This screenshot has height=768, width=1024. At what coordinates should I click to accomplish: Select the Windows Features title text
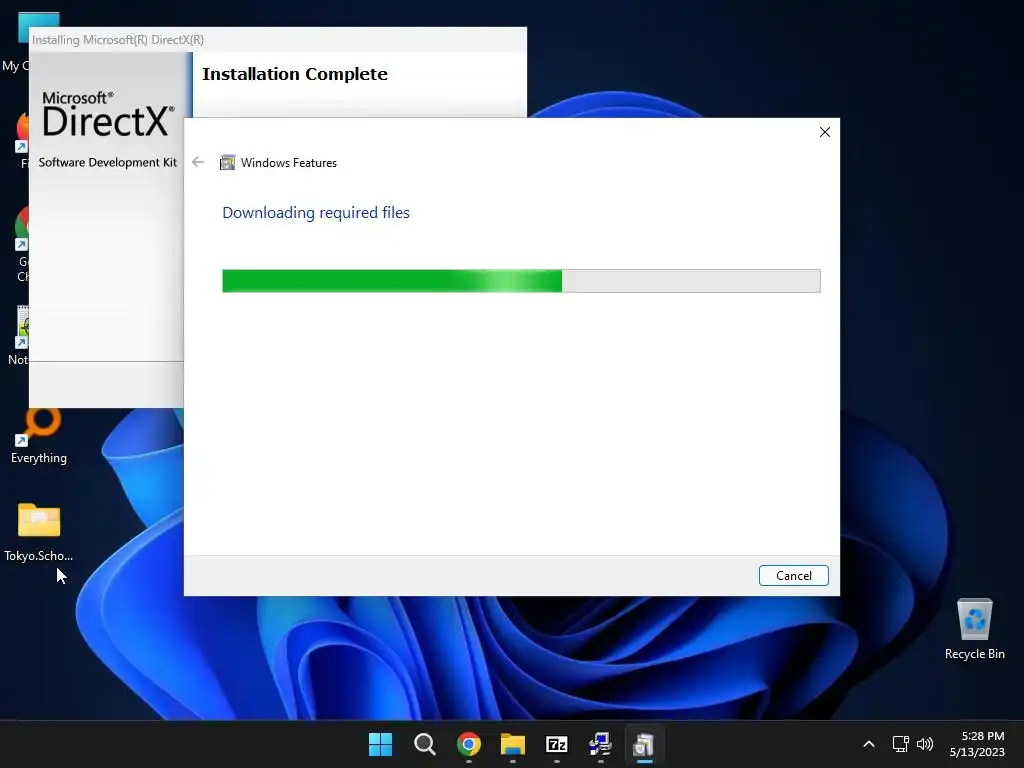click(x=289, y=163)
